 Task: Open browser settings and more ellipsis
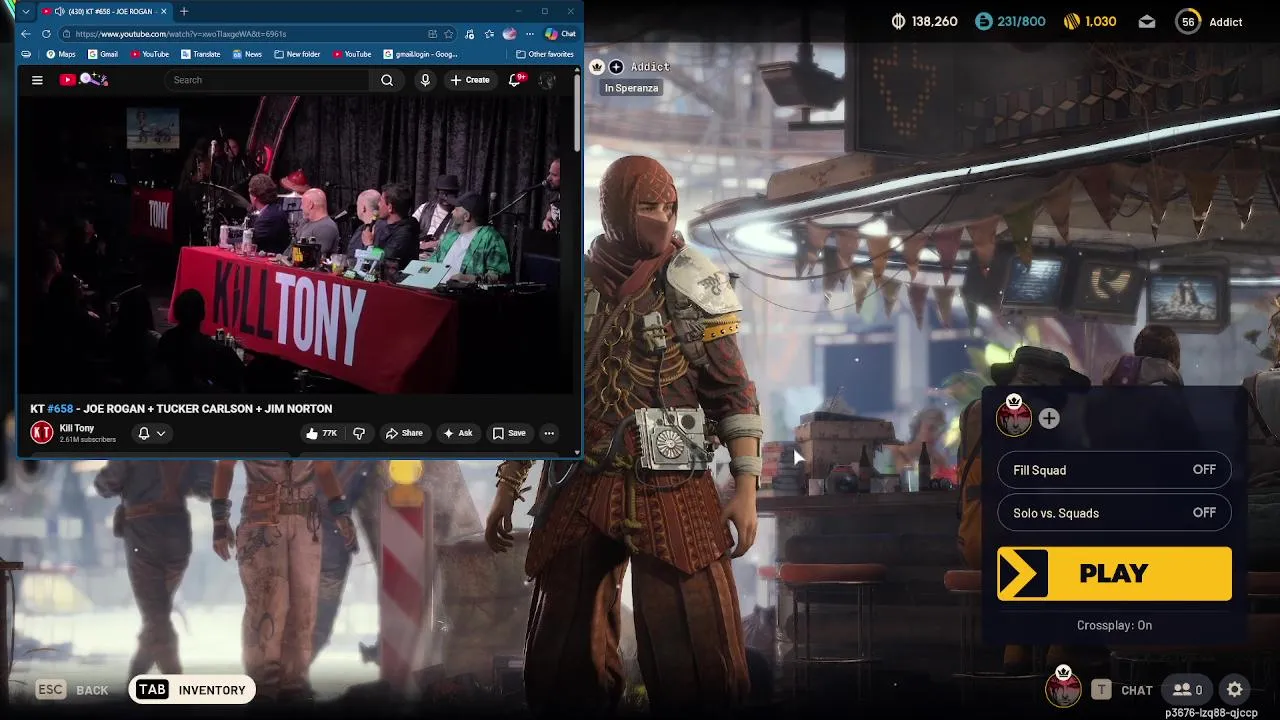click(x=530, y=34)
